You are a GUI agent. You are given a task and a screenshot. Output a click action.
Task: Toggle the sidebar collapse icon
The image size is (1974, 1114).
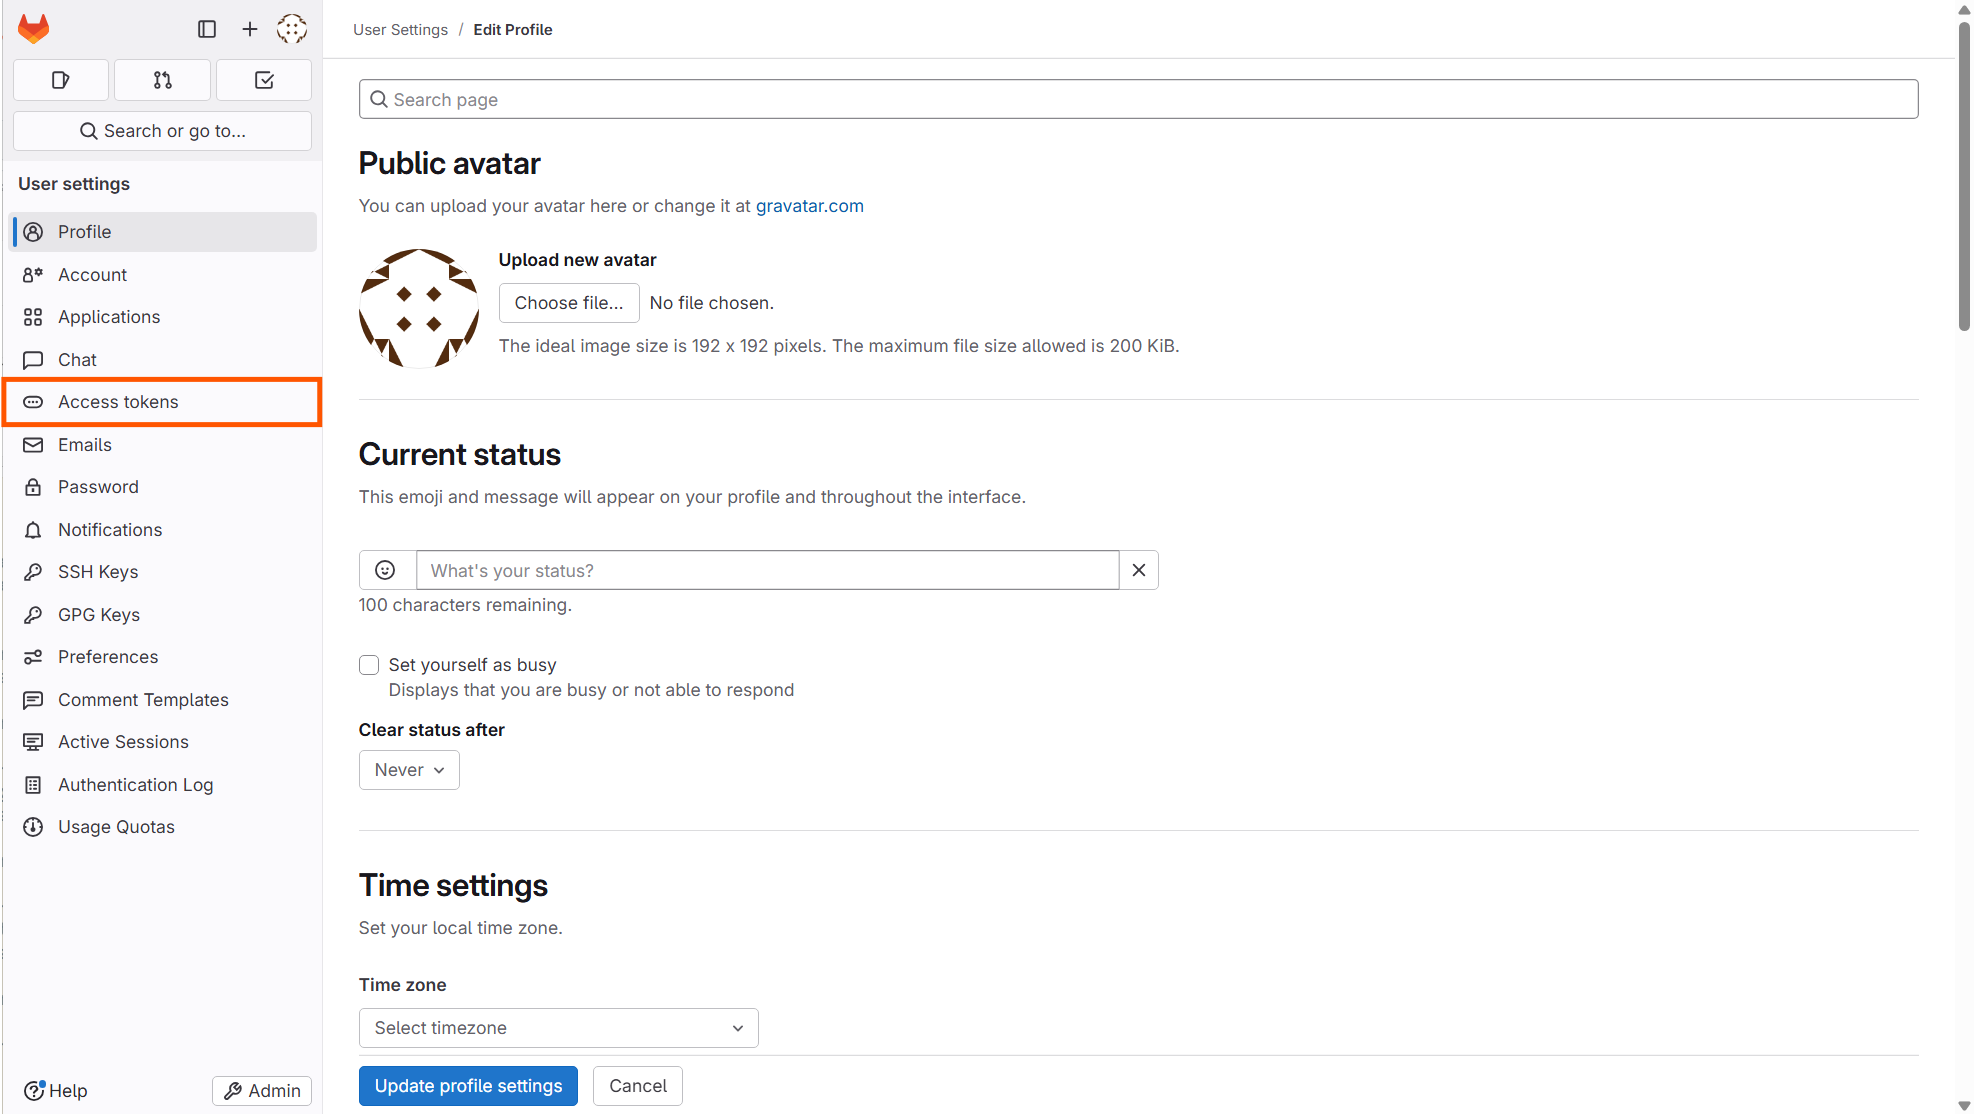tap(207, 29)
